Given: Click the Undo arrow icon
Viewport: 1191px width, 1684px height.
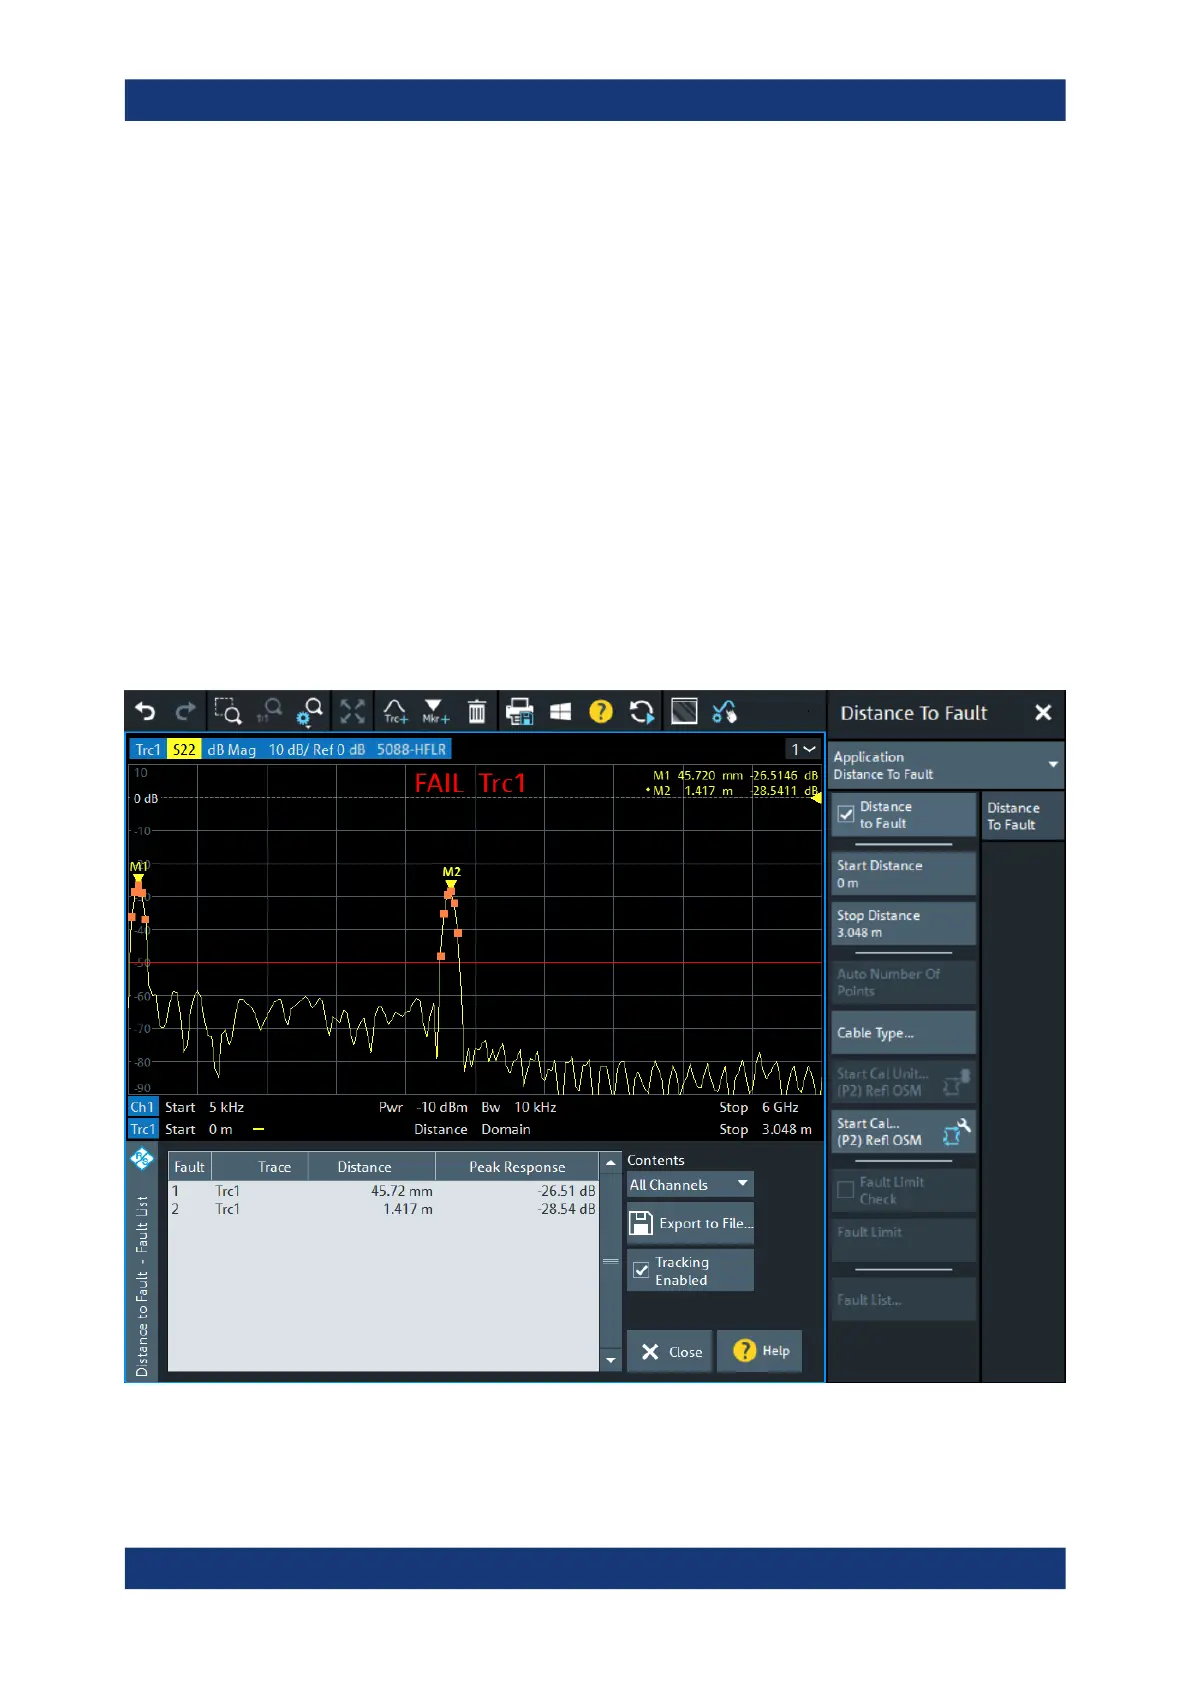Looking at the screenshot, I should coord(146,711).
